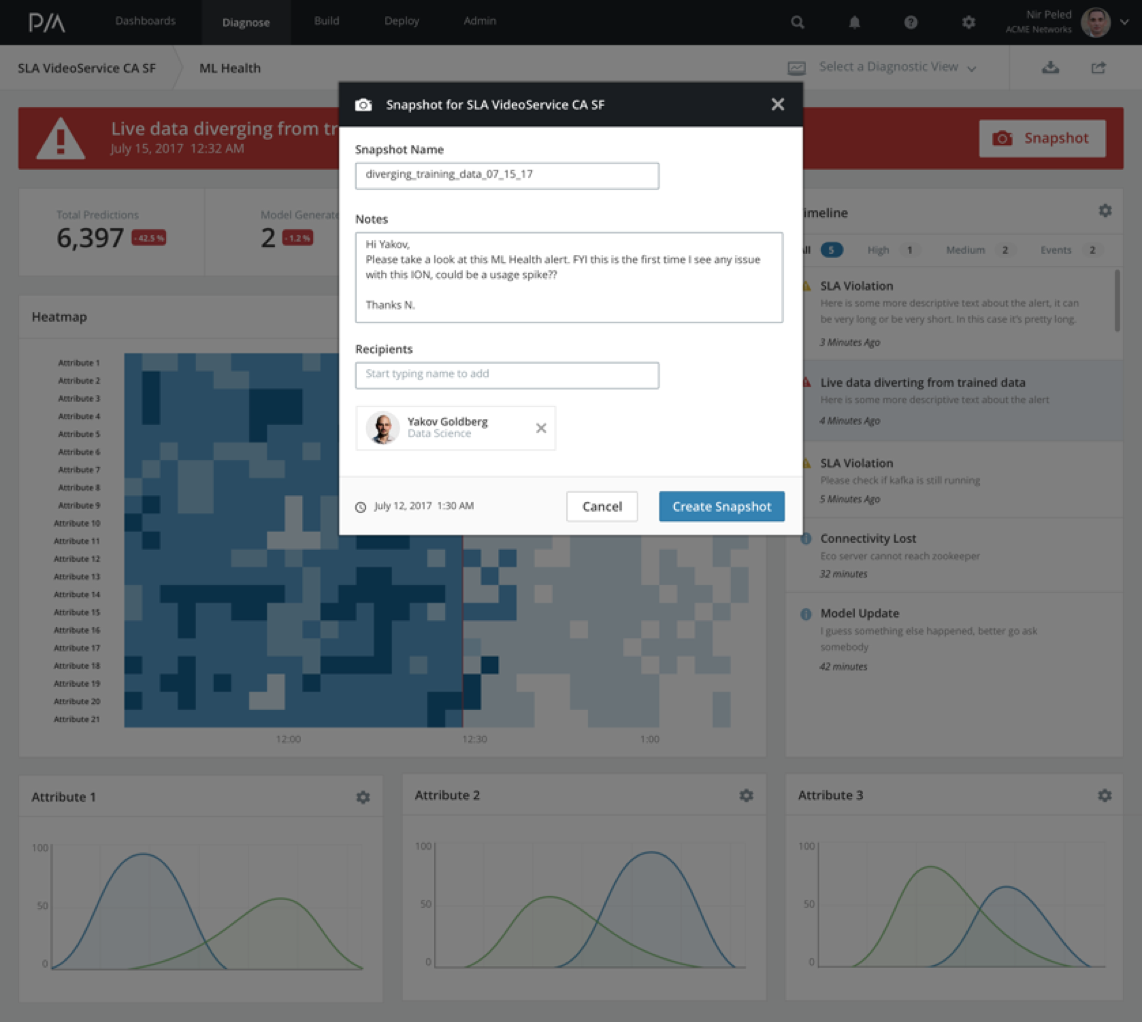1142x1022 pixels.
Task: Click the Heatmap panel title
Action: coord(59,317)
